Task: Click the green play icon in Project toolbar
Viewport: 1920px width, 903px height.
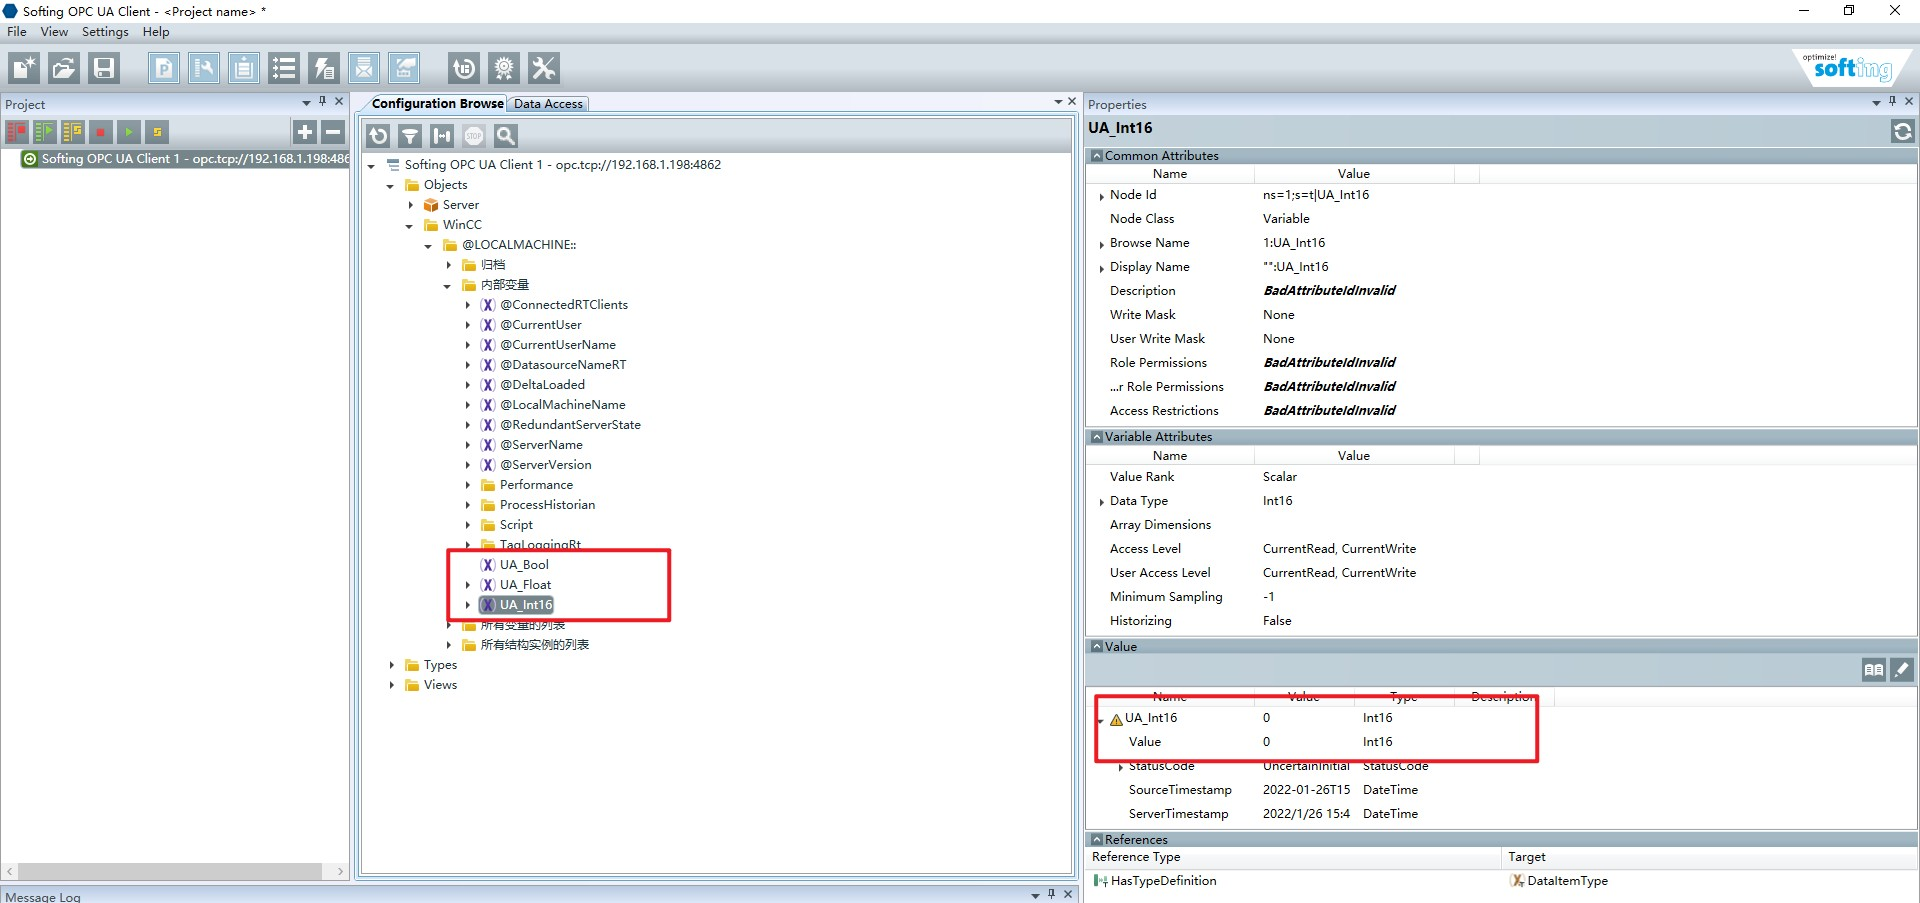Action: point(128,131)
